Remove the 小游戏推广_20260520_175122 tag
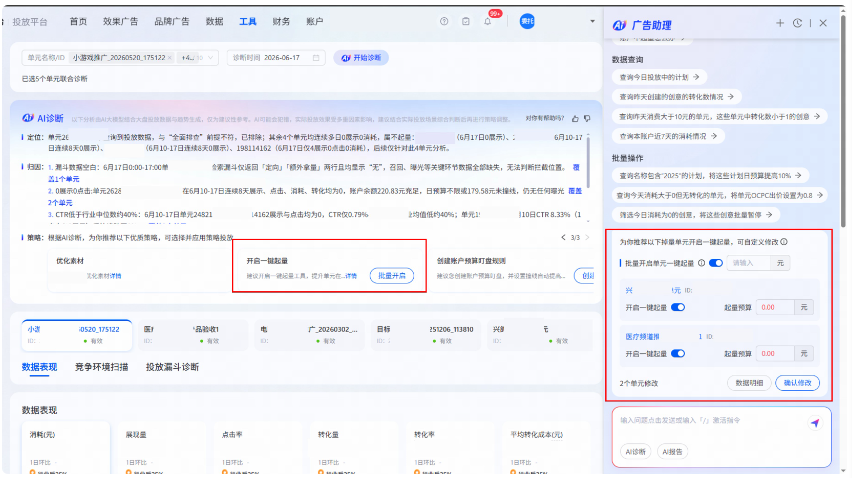The width and height of the screenshot is (852, 478). coord(170,58)
